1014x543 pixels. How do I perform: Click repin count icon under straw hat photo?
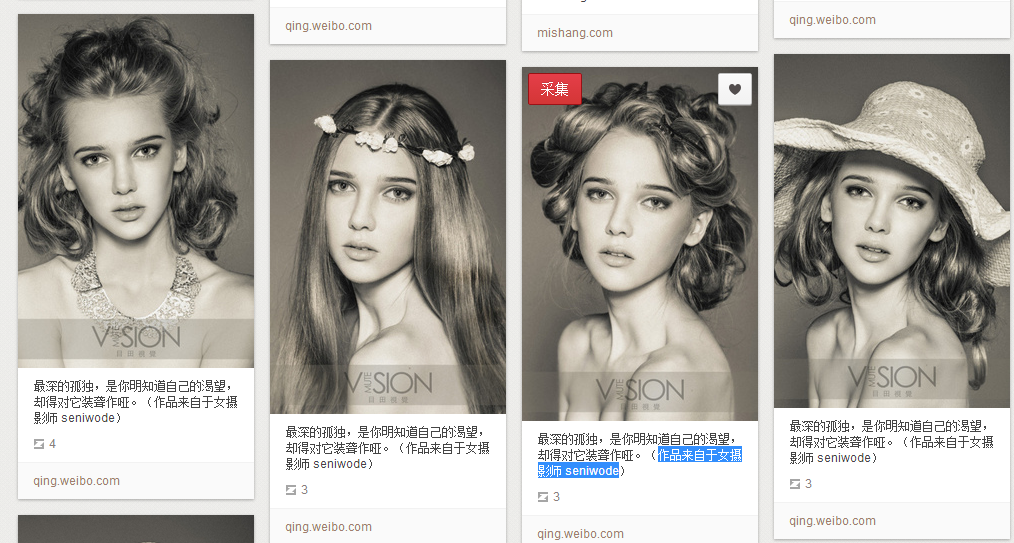[796, 484]
